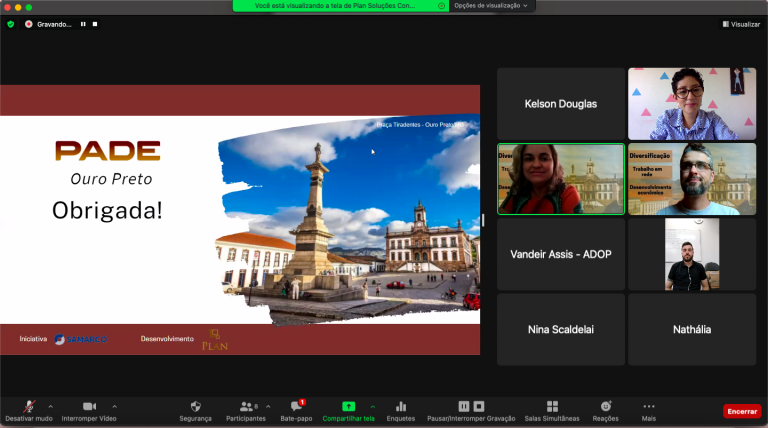Click the Desativar mudo microphone icon
This screenshot has width=768, height=428.
pos(29,406)
